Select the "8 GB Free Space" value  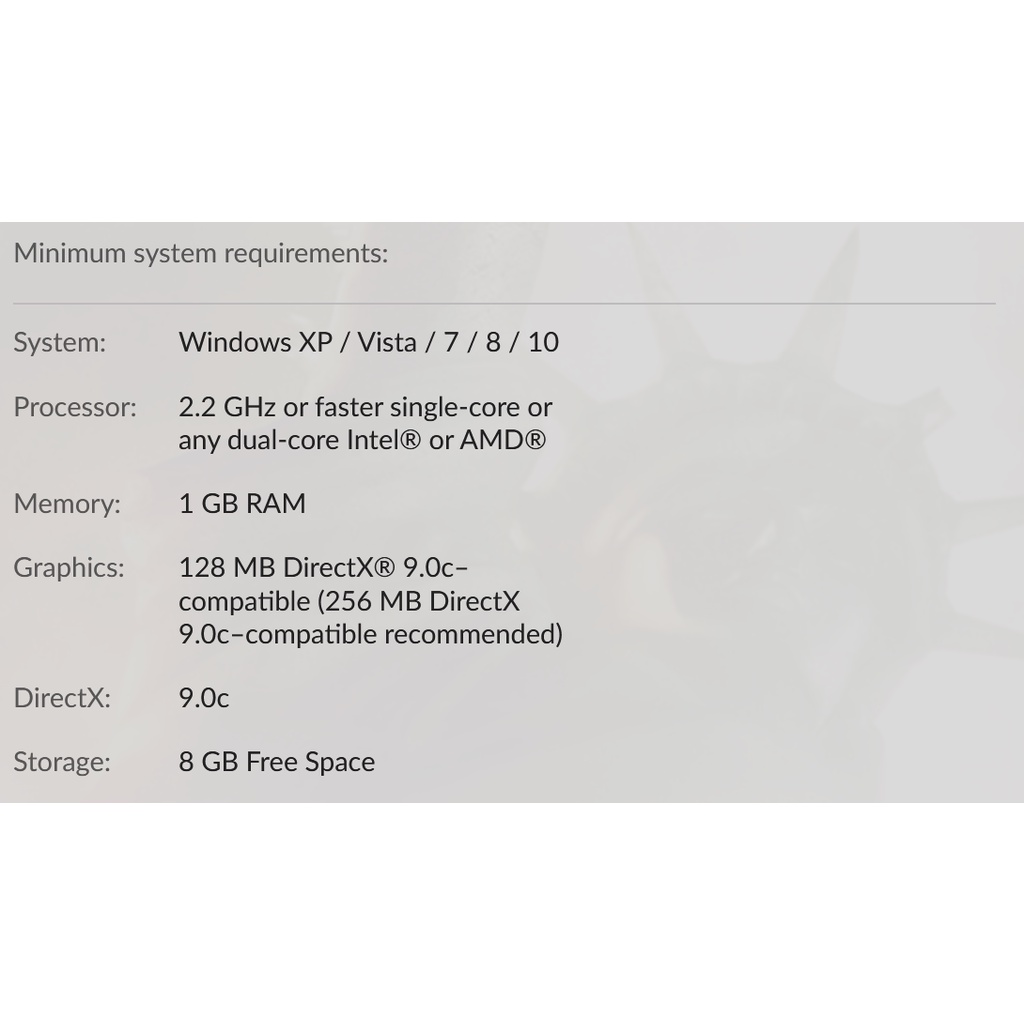click(276, 762)
